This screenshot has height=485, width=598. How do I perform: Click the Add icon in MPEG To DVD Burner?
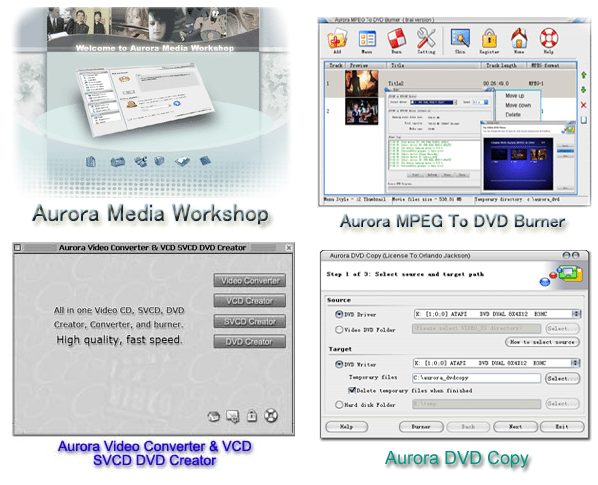(337, 39)
